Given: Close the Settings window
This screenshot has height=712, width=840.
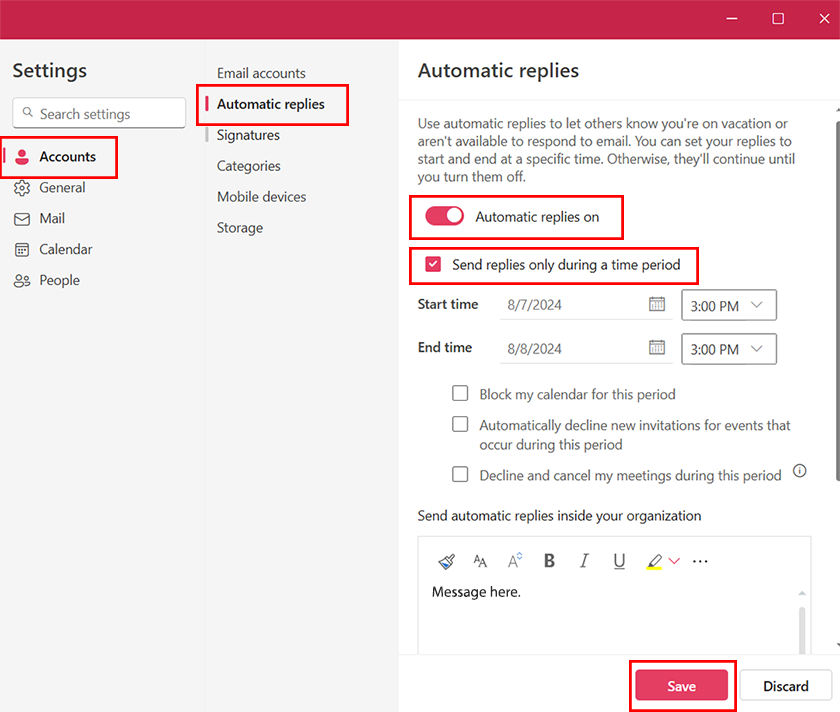Looking at the screenshot, I should pos(824,19).
